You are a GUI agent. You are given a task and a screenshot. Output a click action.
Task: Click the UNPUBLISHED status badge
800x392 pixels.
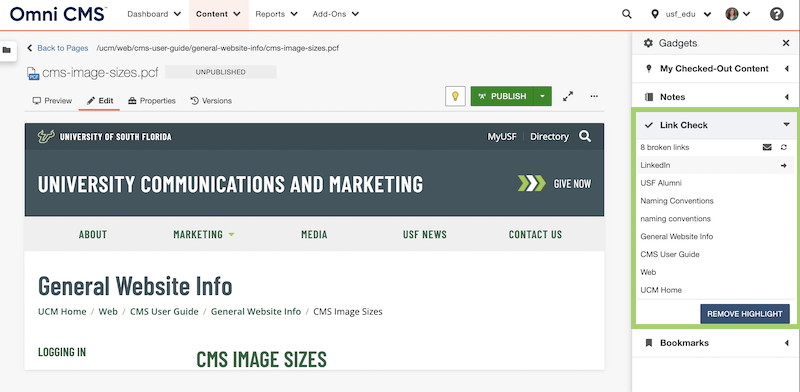(220, 72)
